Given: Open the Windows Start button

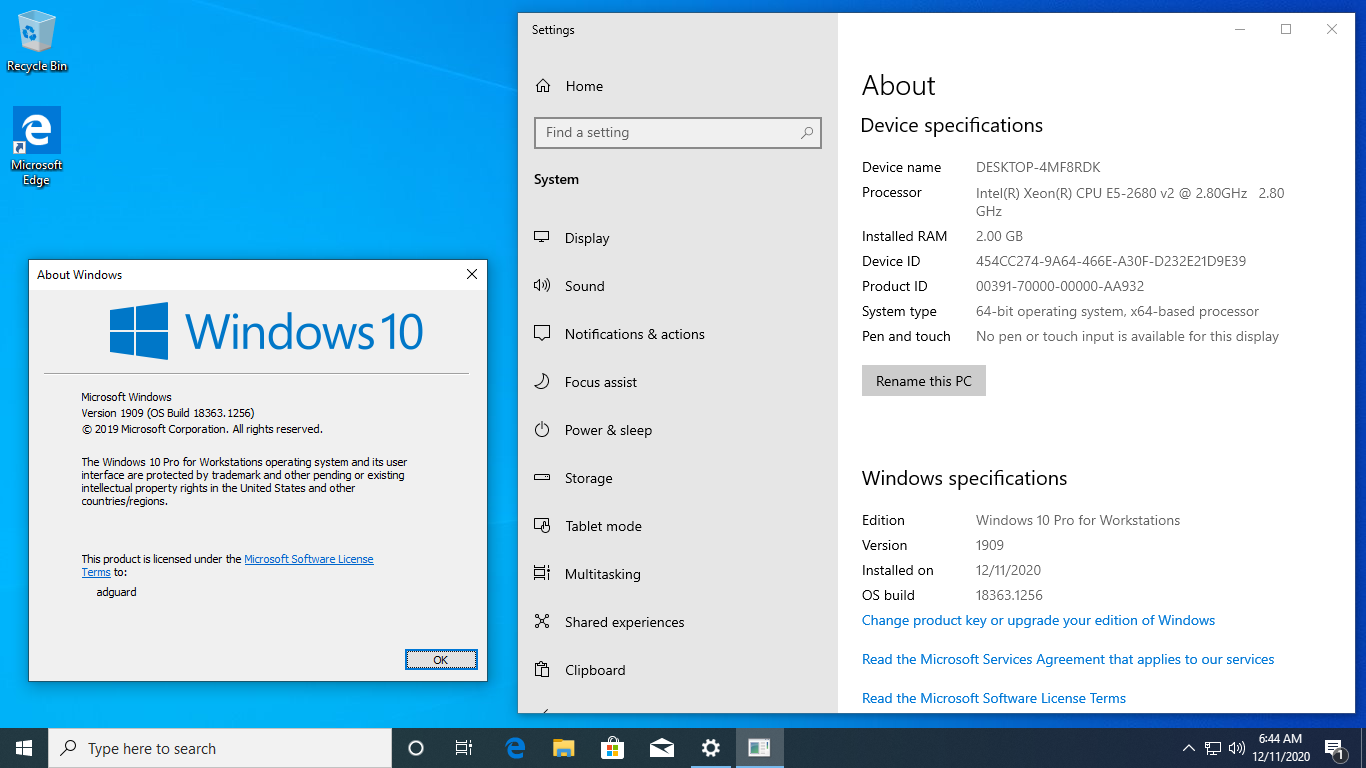Looking at the screenshot, I should click(24, 748).
